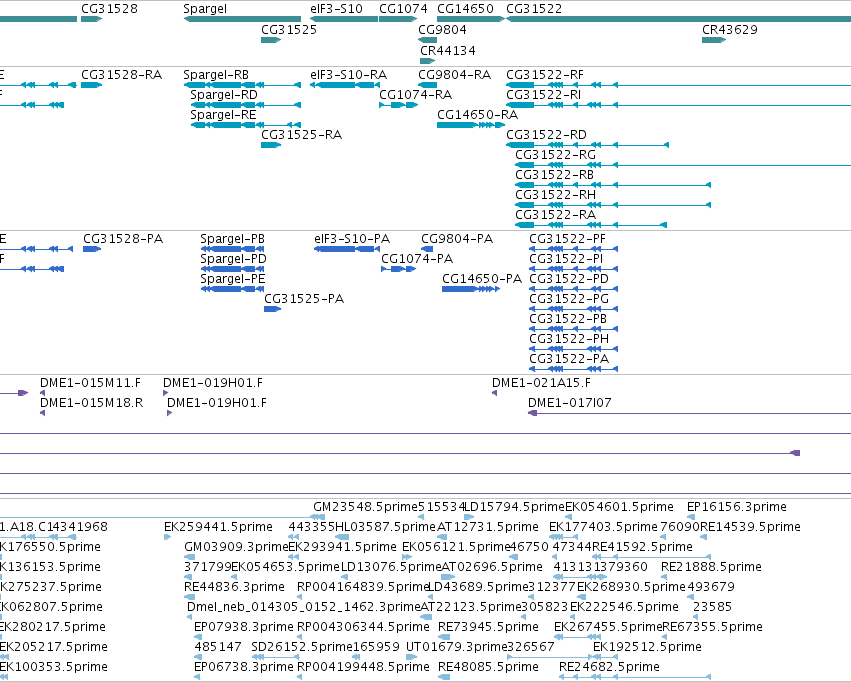Select transcript eIF3-S10-RA
Viewport: 851px width, 682px height.
[x=345, y=85]
